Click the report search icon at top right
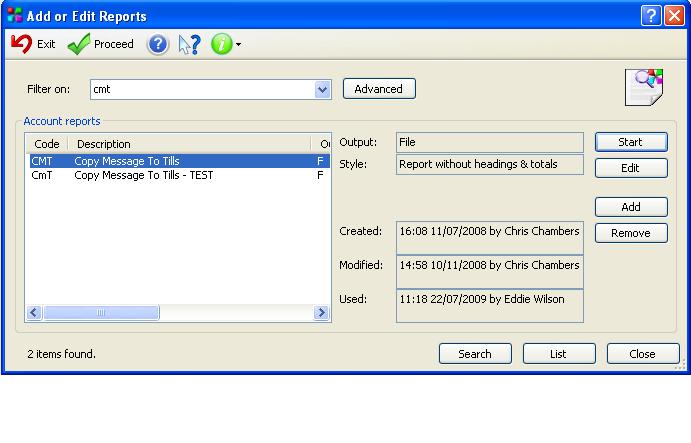691x443 pixels. click(x=644, y=87)
